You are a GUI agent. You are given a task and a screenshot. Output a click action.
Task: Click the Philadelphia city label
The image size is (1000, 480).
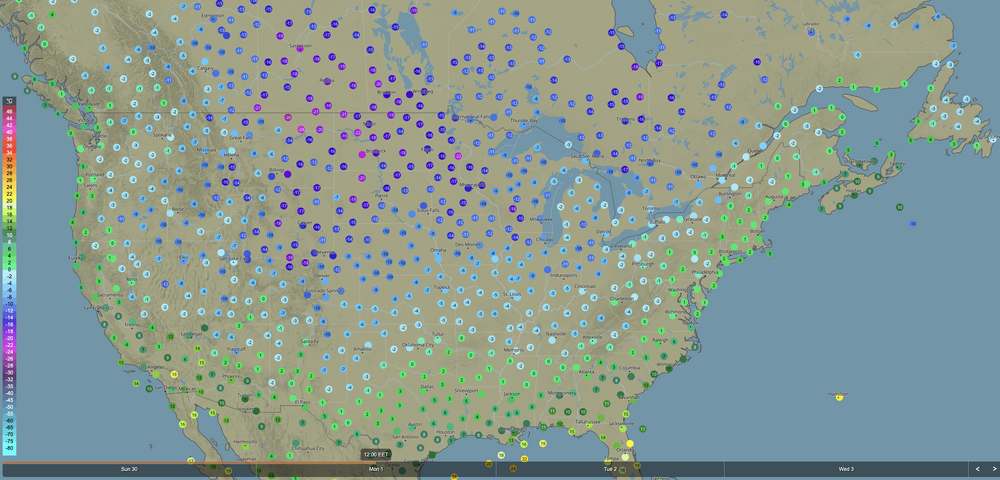[x=703, y=272]
